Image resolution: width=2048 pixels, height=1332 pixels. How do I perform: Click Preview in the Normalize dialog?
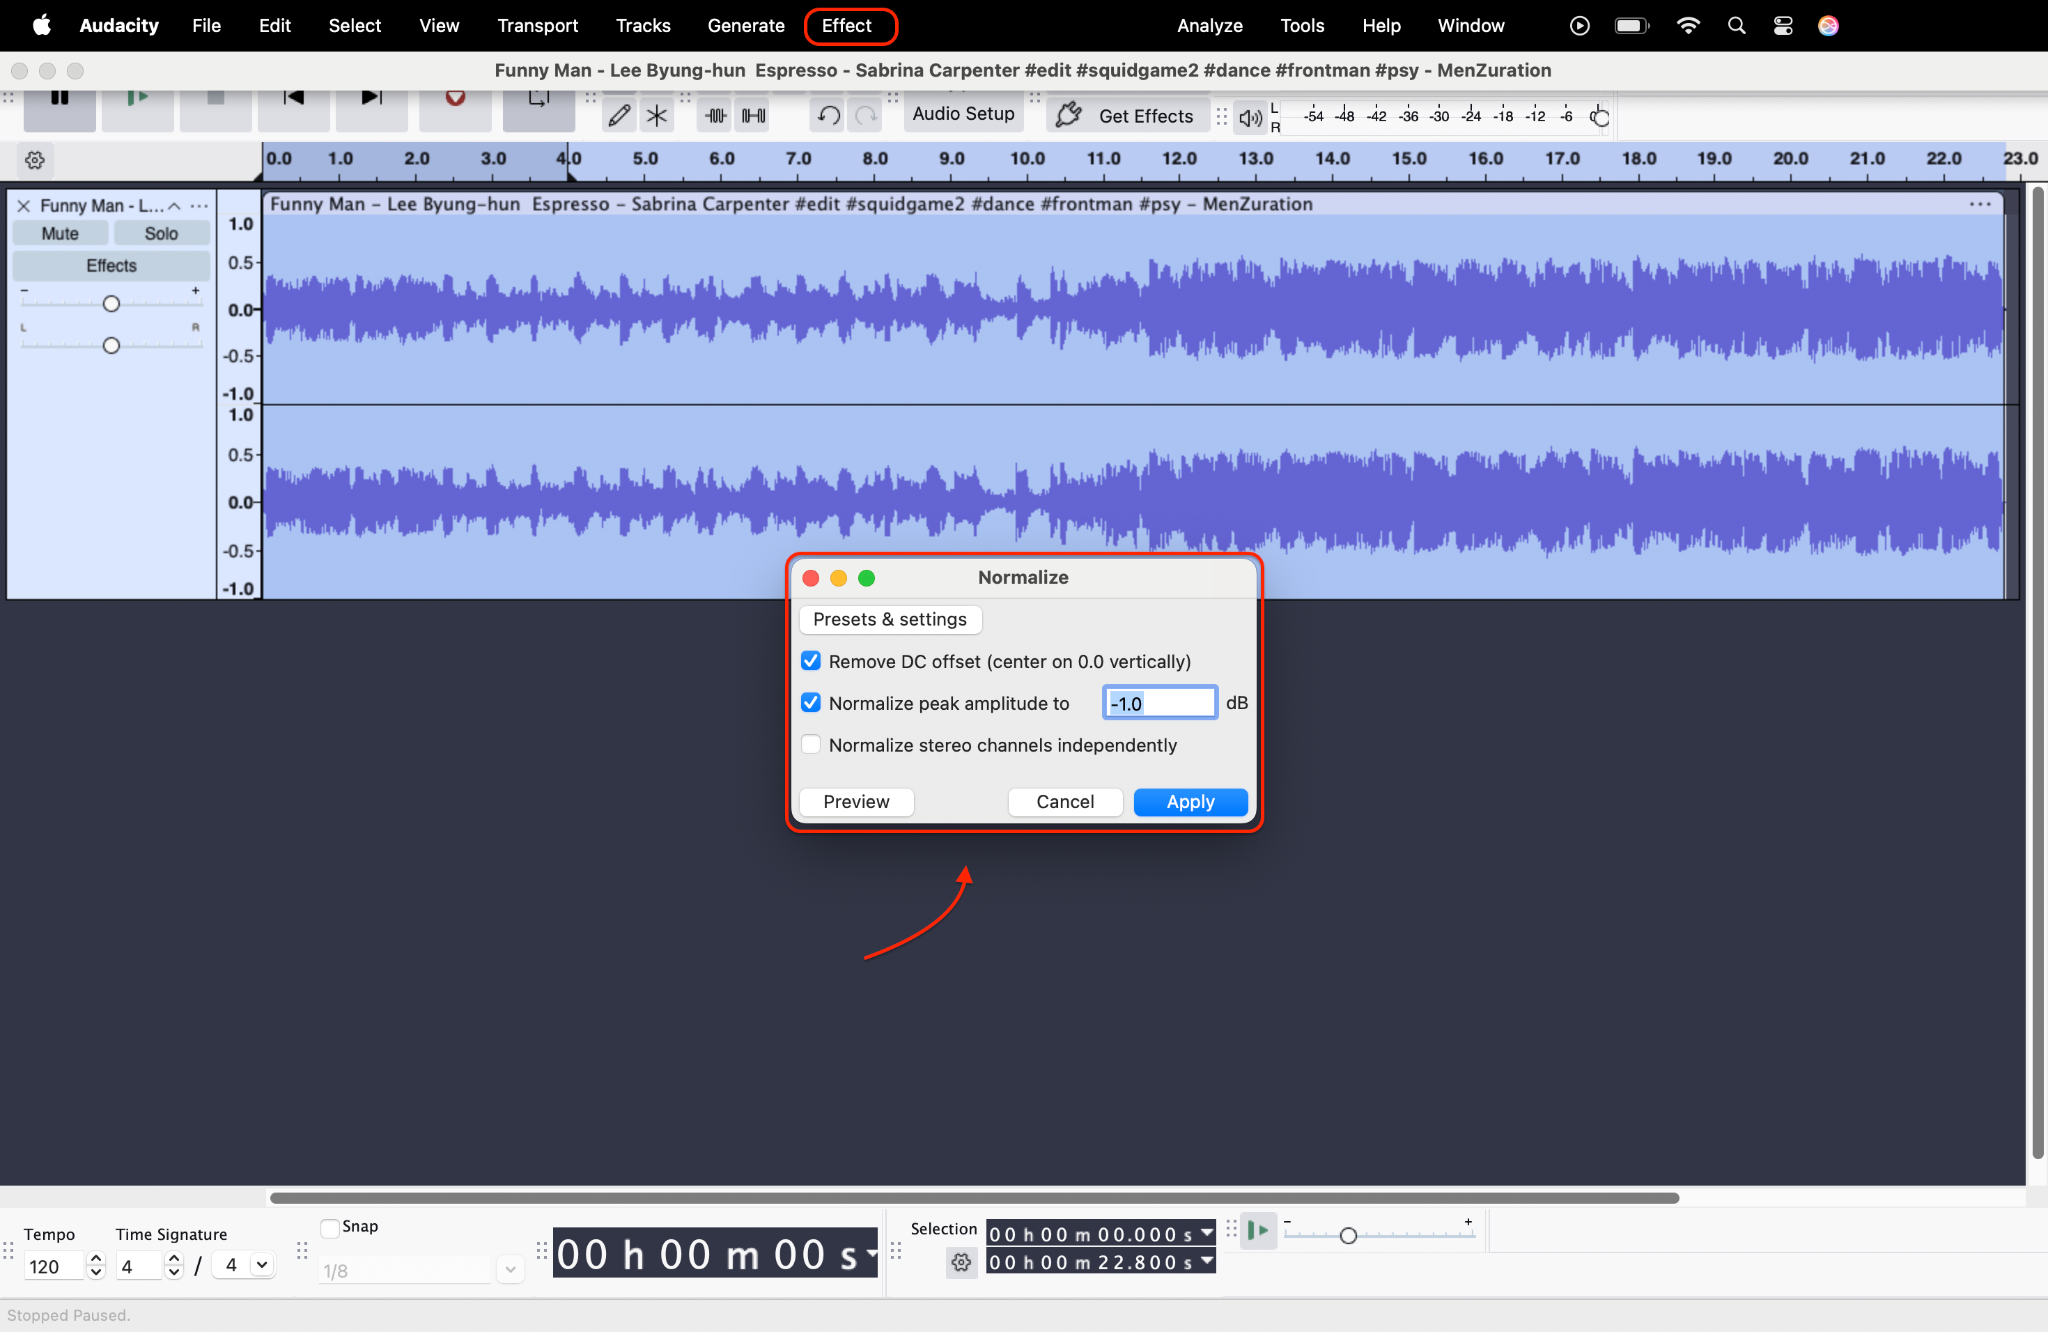[856, 802]
